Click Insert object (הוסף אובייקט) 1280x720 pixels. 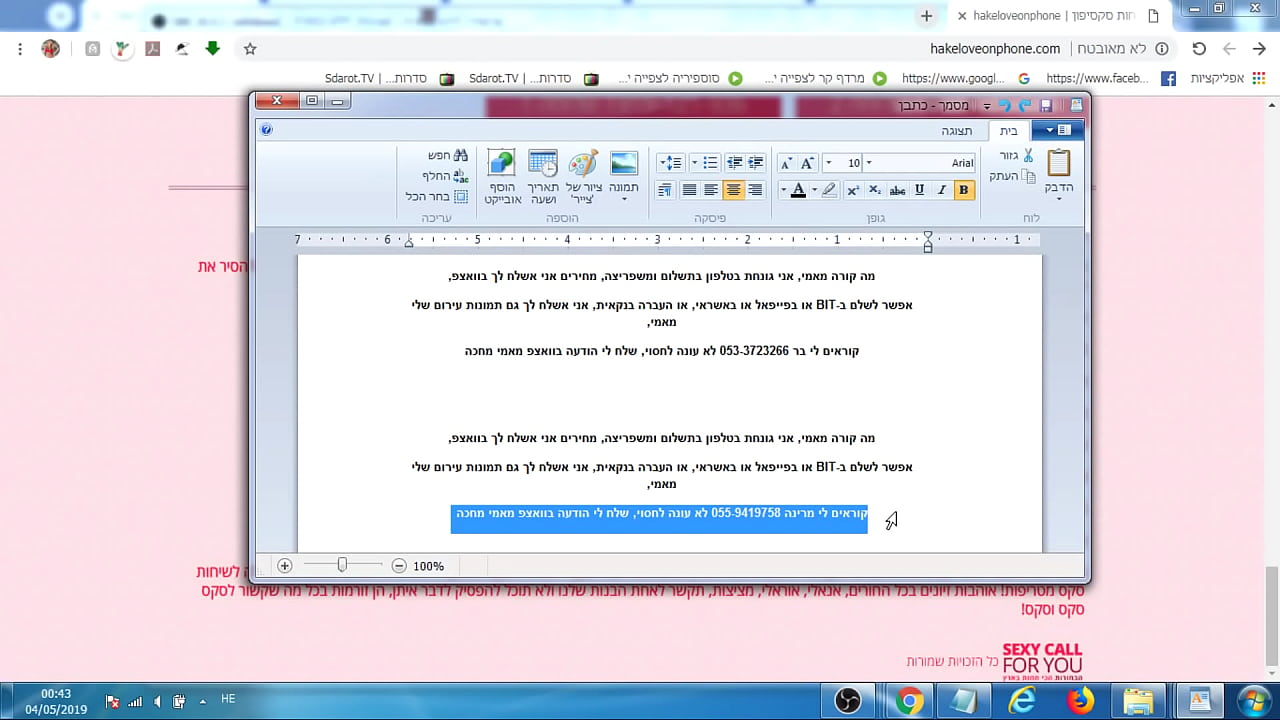point(500,177)
